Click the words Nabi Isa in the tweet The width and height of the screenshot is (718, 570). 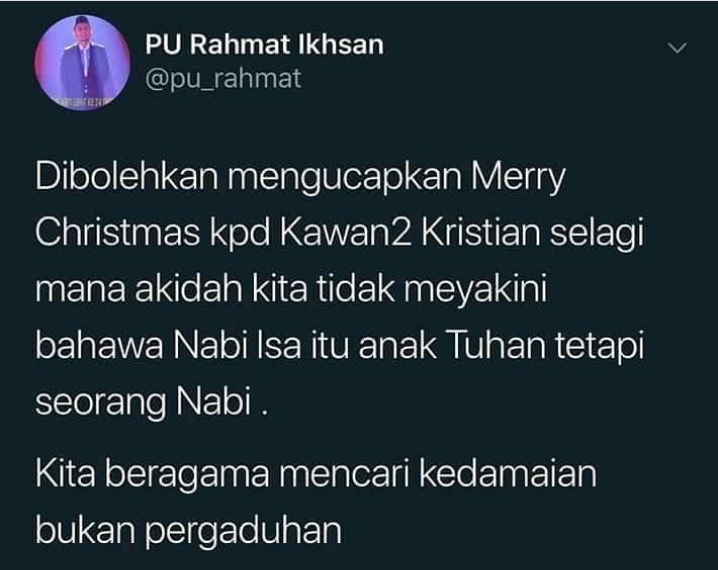(237, 345)
